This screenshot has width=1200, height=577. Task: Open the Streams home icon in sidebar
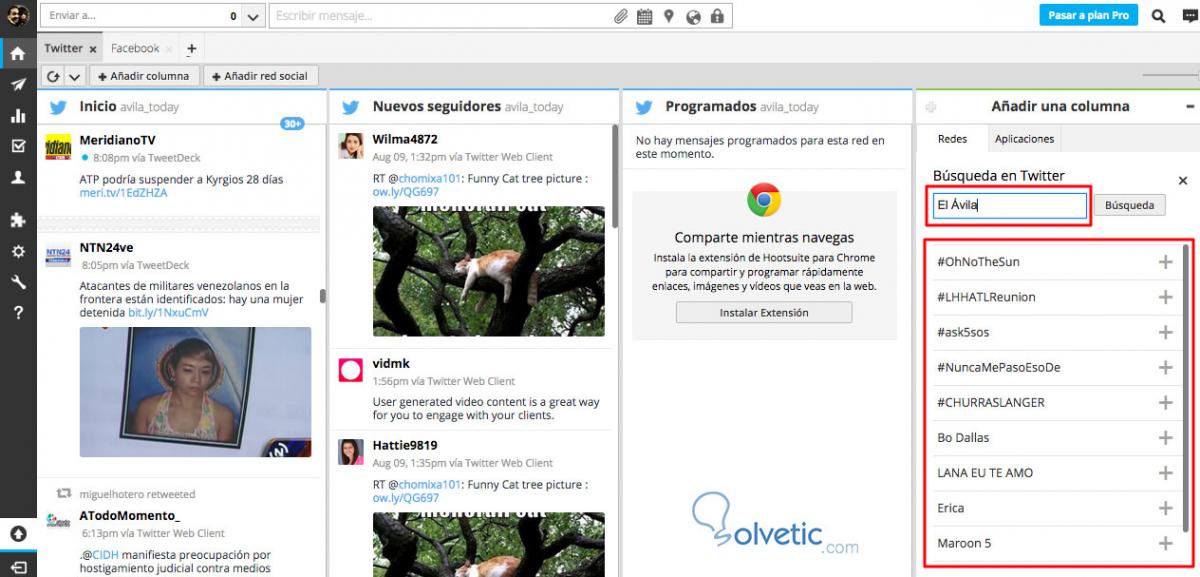[x=17, y=53]
